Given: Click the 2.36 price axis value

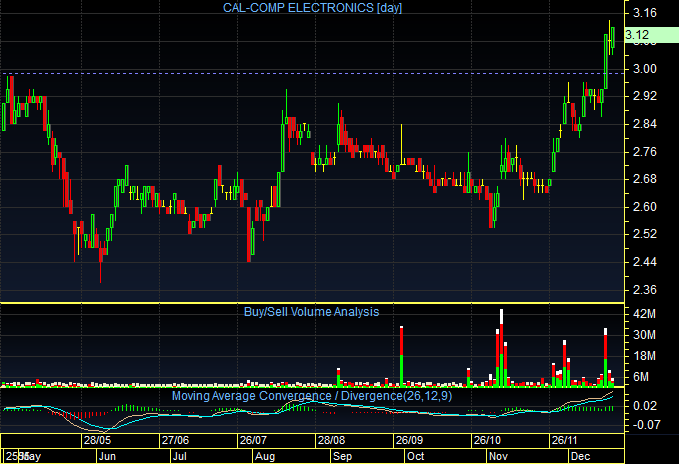Looking at the screenshot, I should 645,290.
